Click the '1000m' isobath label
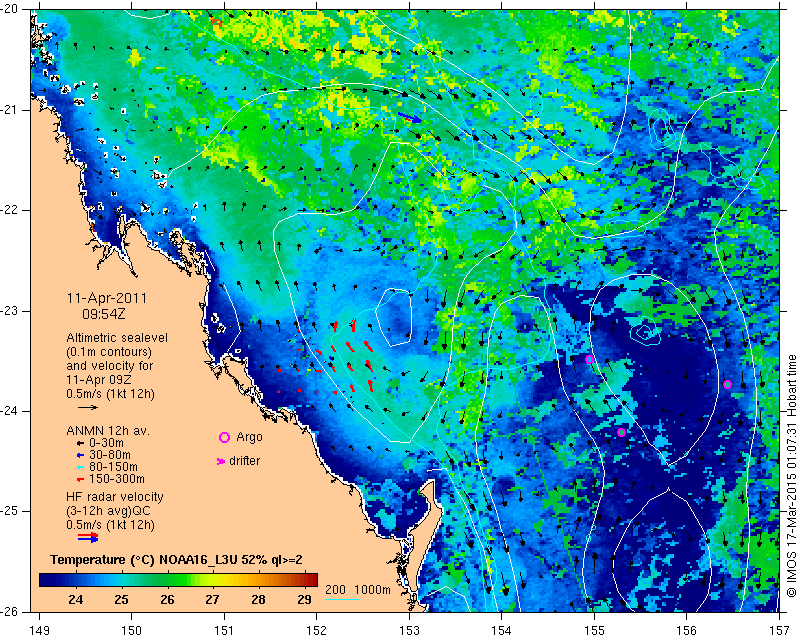This screenshot has height=640, width=800. 373,590
